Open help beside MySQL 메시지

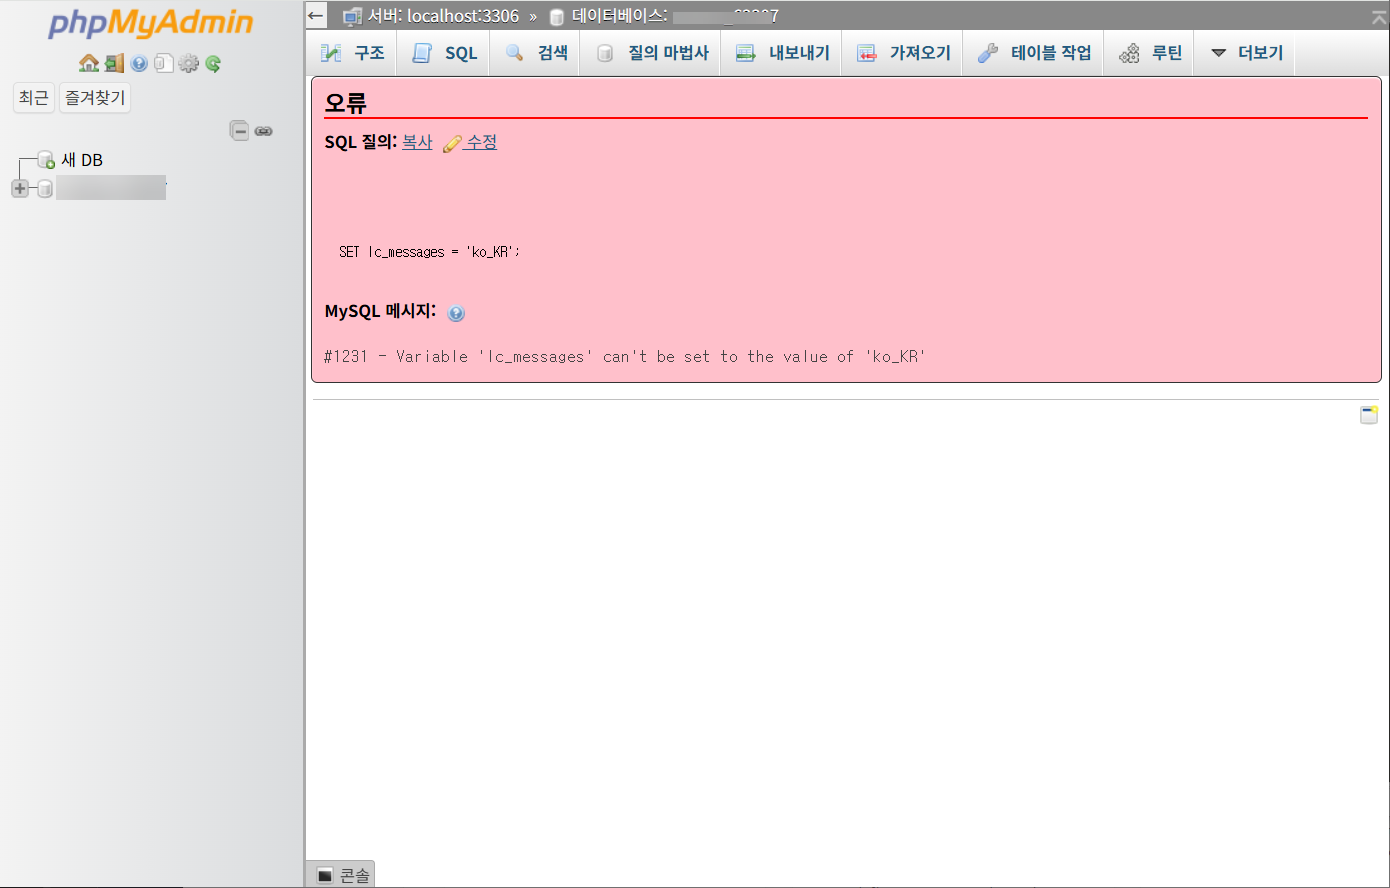456,313
